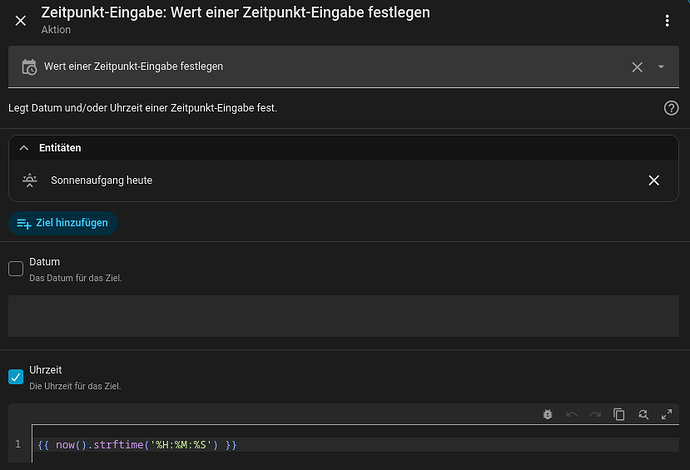
Task: Disable the Uhrzeit checkbox
Action: 16,377
